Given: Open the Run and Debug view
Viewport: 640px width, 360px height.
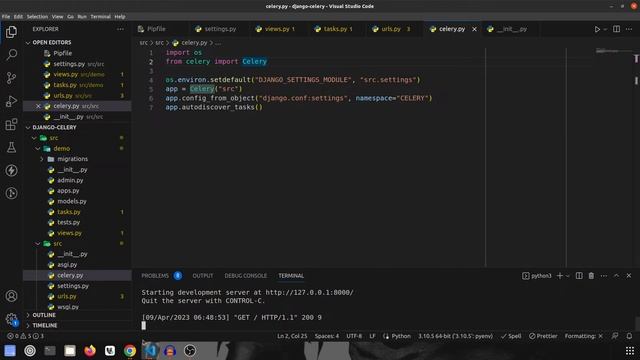Looking at the screenshot, I should (x=11, y=101).
